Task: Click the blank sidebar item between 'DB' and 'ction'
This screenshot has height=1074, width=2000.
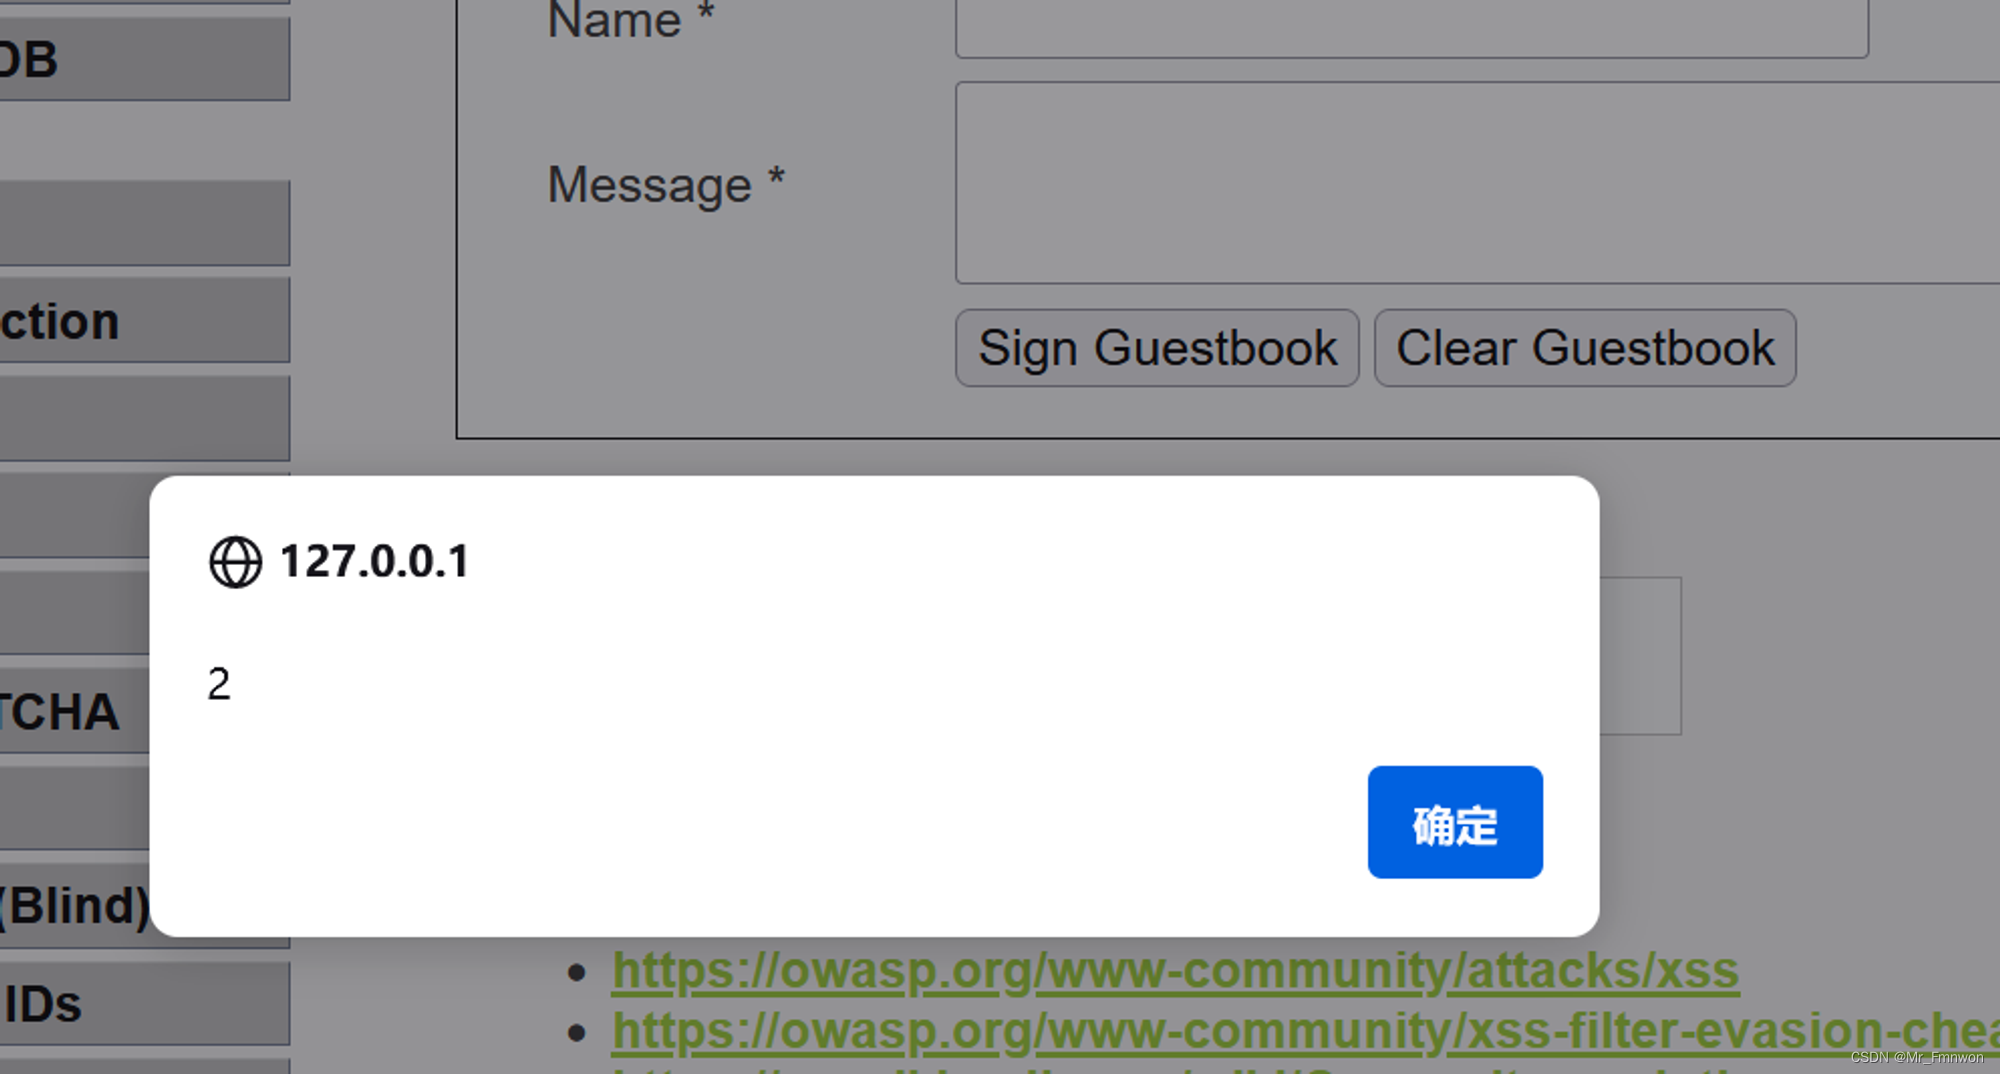Action: pyautogui.click(x=145, y=223)
